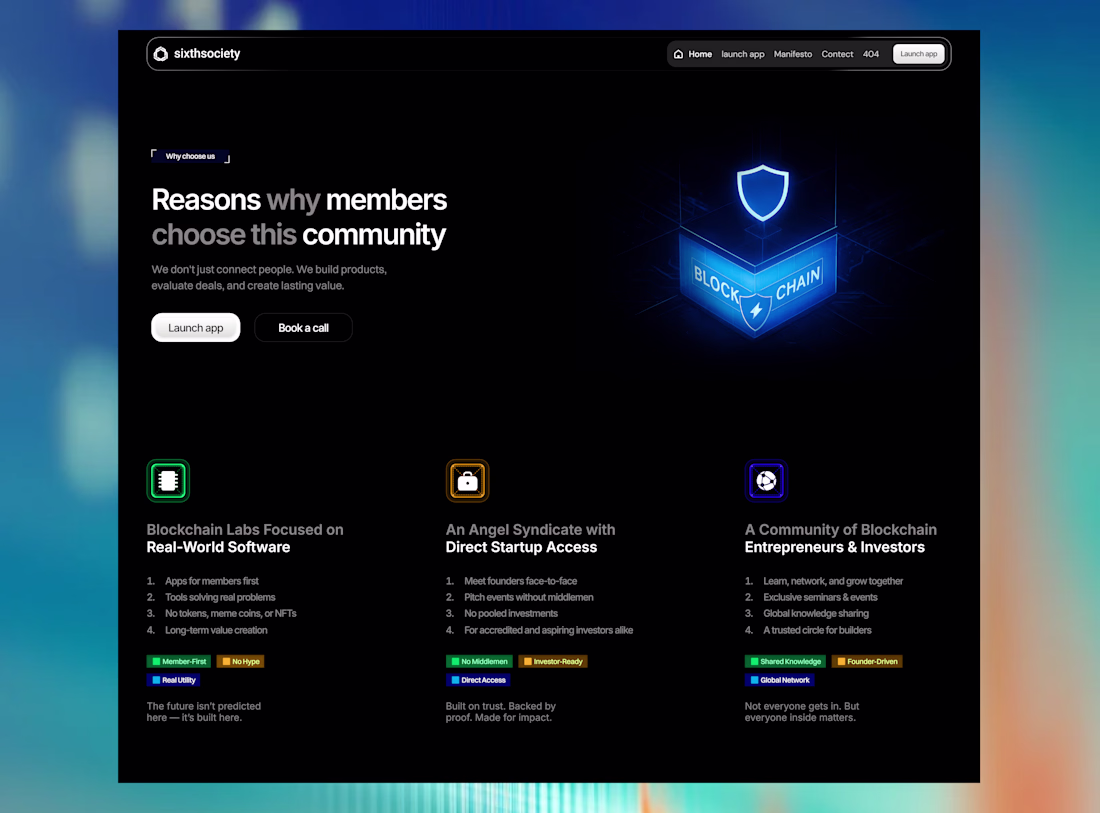Click the heading 'Reasons why members'
Screen dimensions: 1100x813
click(x=300, y=200)
